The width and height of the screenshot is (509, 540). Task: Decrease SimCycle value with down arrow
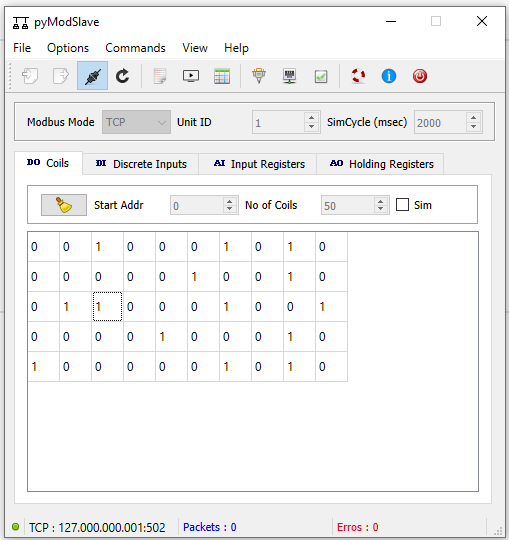tap(474, 126)
